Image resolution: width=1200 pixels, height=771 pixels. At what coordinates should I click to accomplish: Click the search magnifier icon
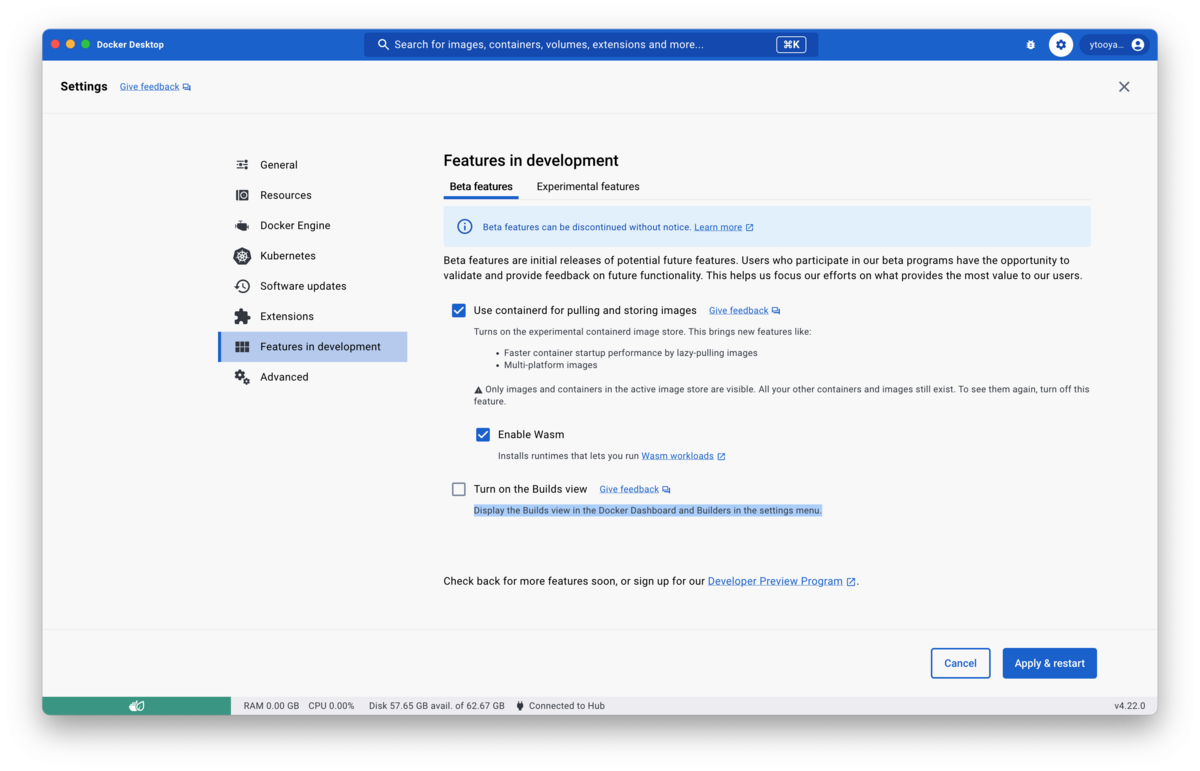point(383,45)
